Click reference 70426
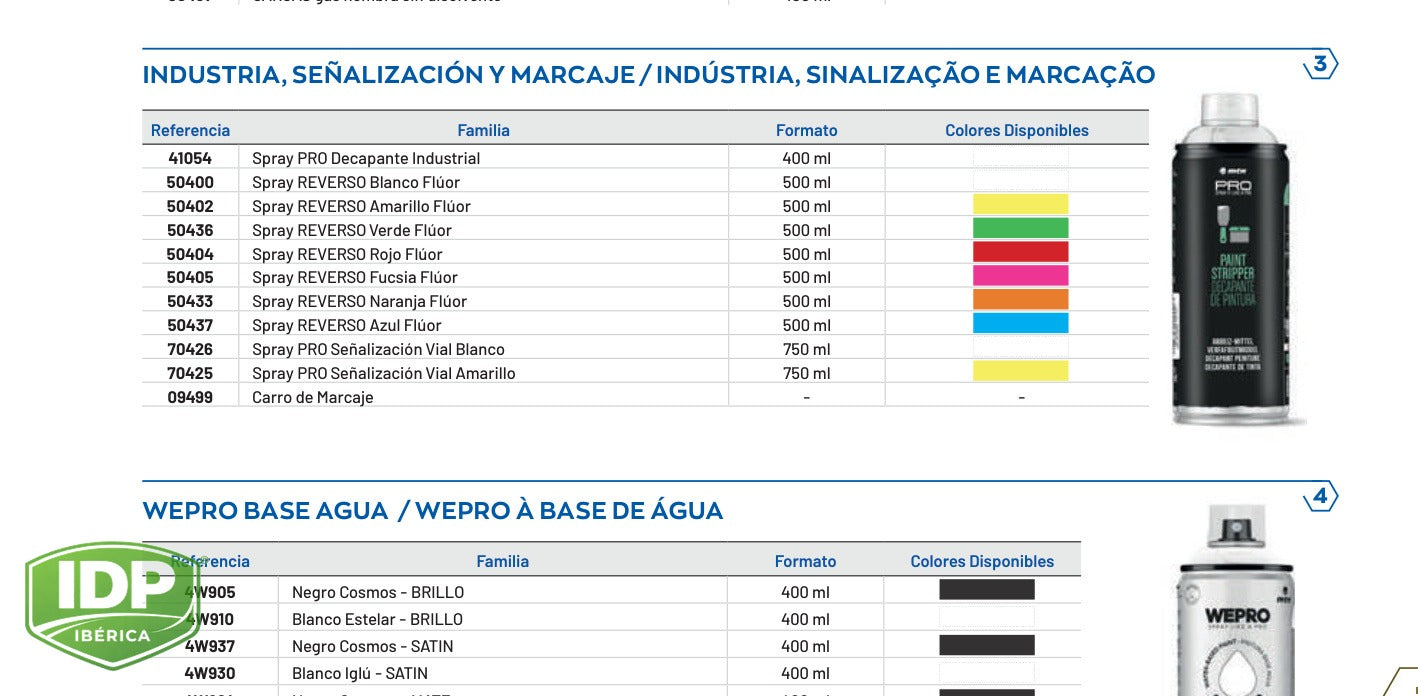The width and height of the screenshot is (1418, 696). [x=190, y=349]
